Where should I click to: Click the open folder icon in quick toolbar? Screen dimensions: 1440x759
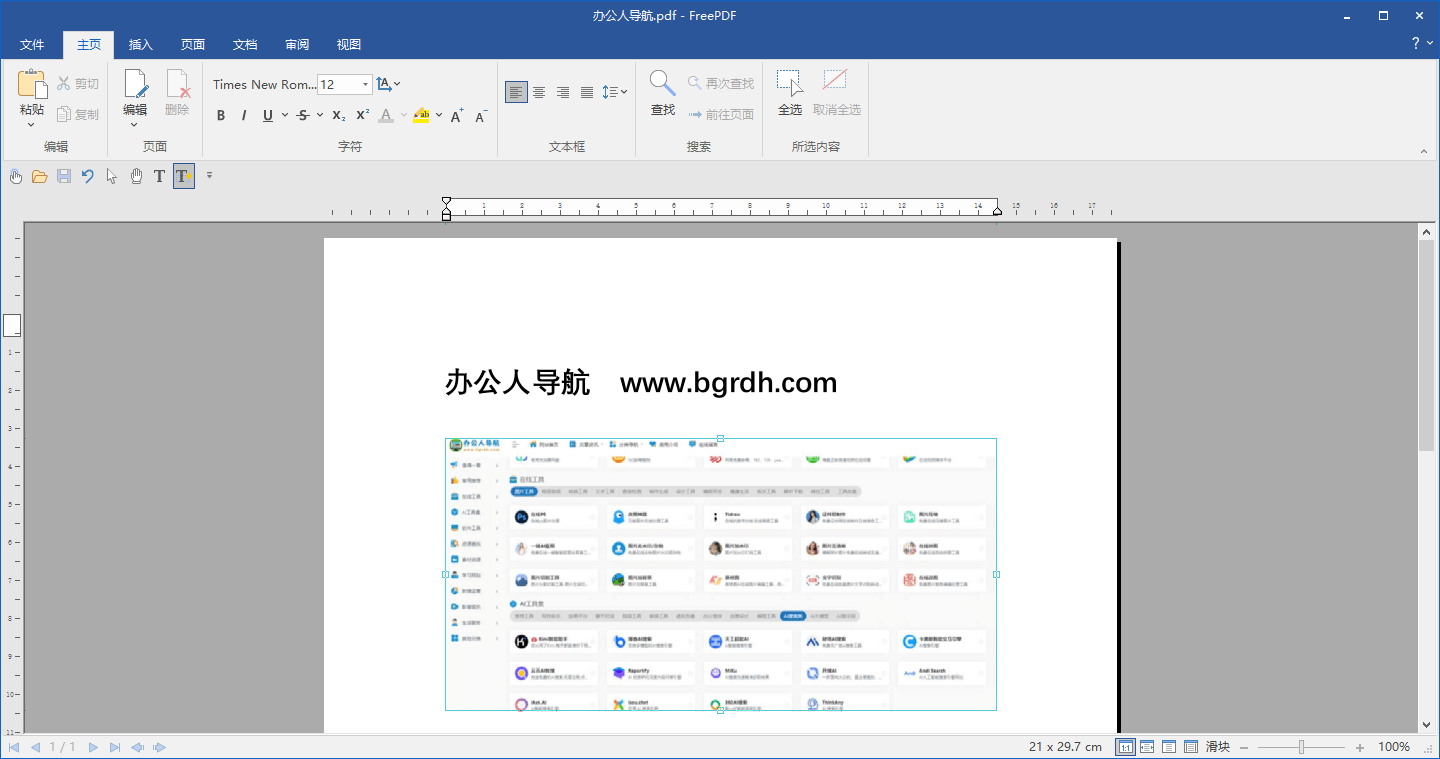pyautogui.click(x=40, y=176)
